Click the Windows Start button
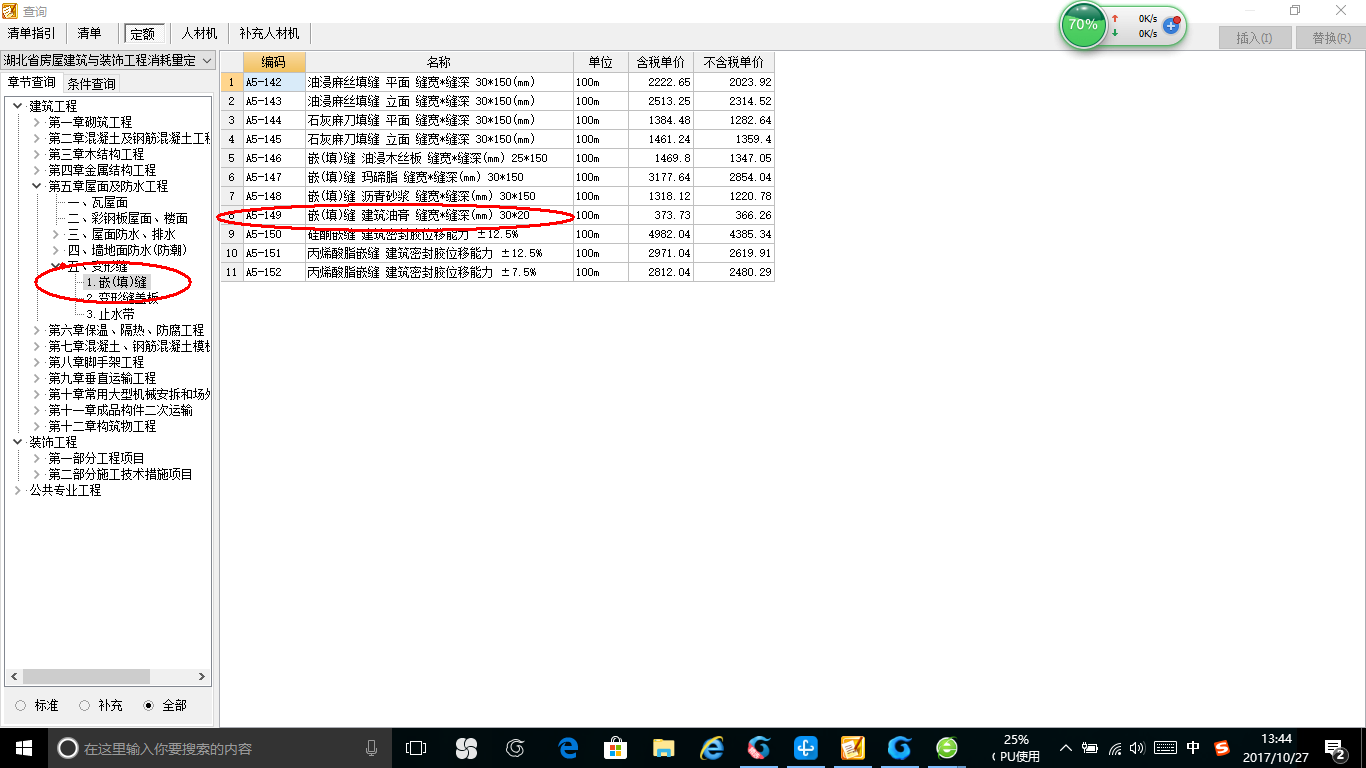1366x768 pixels. coord(22,748)
